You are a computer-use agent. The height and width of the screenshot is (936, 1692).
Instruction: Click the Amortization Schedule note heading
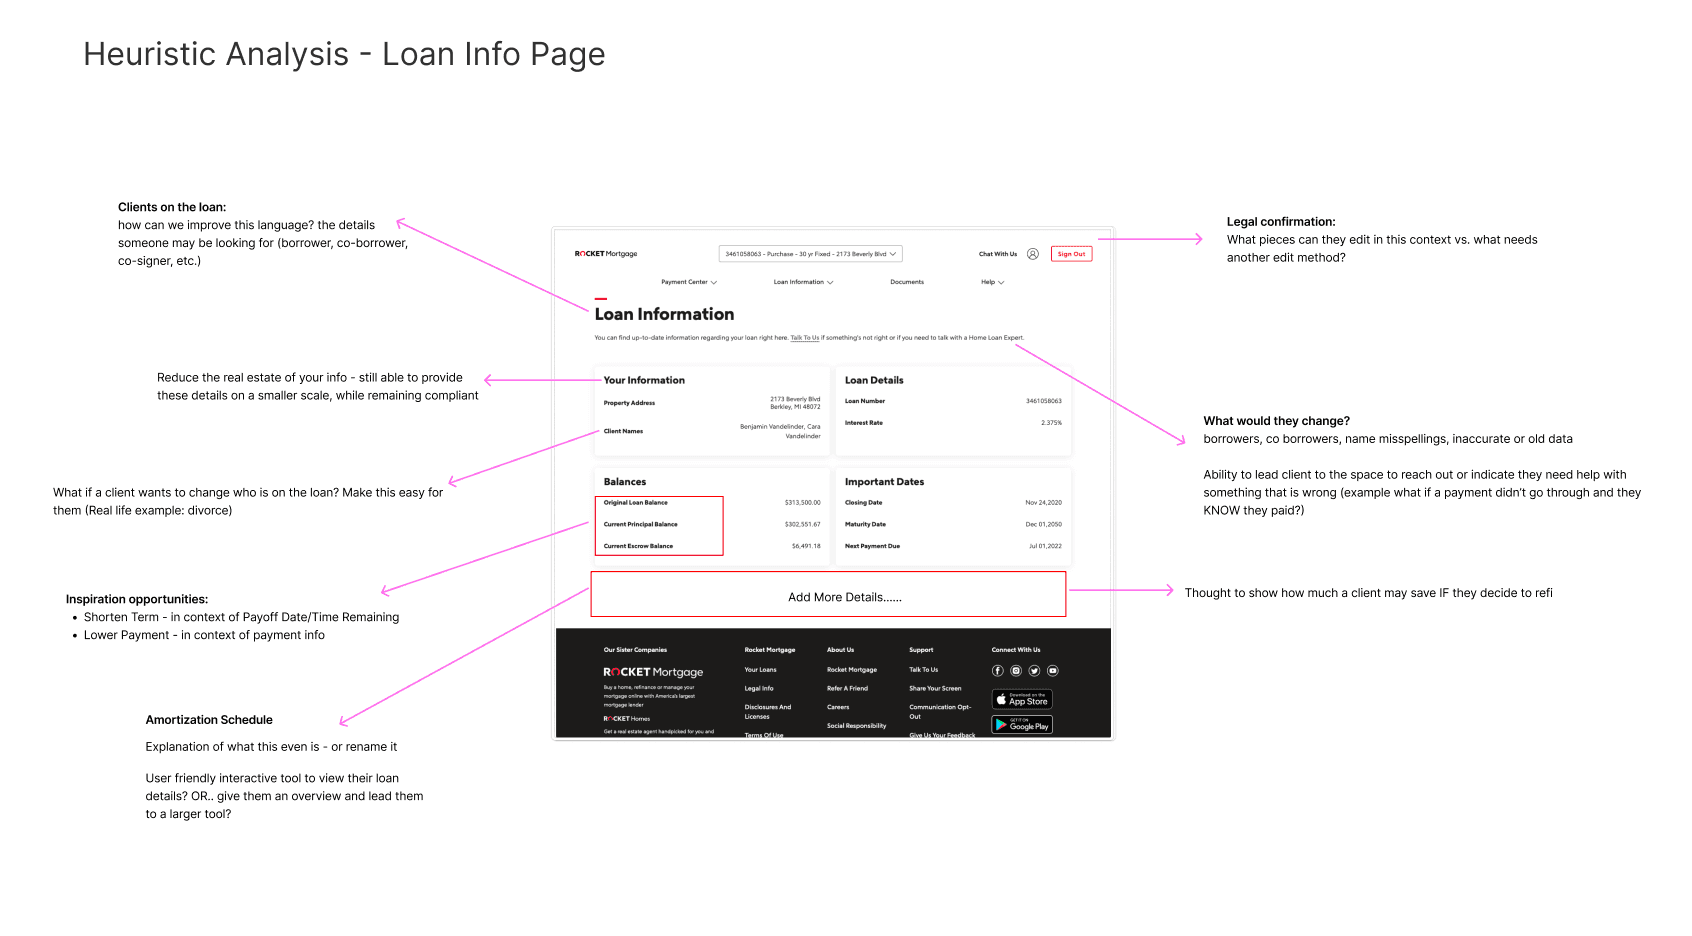click(209, 720)
